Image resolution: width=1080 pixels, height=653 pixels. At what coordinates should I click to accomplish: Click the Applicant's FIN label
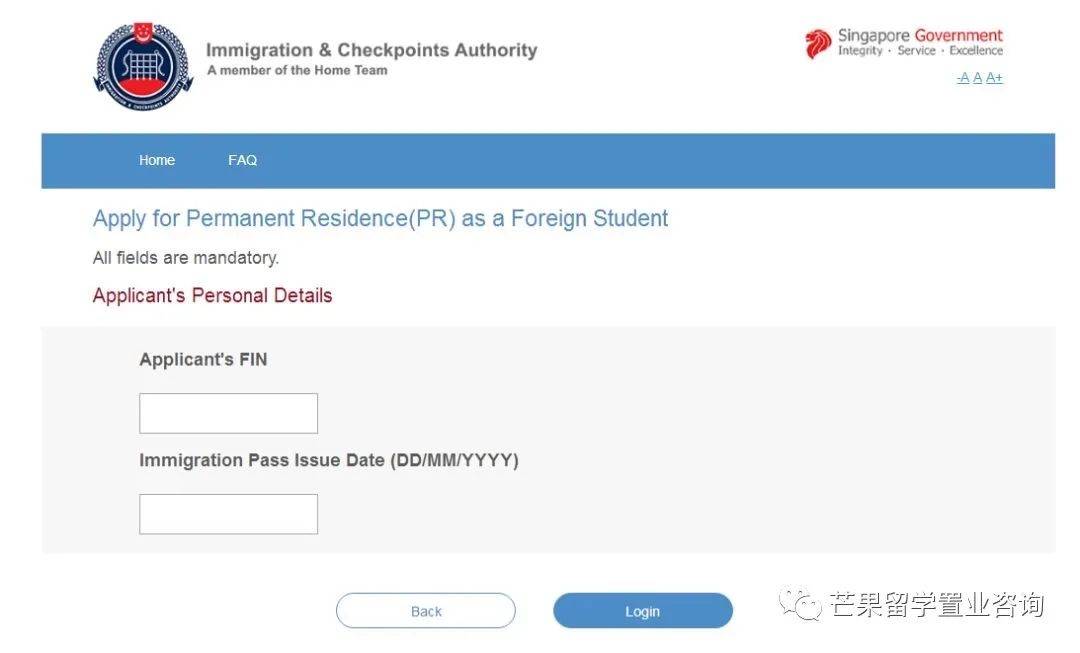pos(203,359)
